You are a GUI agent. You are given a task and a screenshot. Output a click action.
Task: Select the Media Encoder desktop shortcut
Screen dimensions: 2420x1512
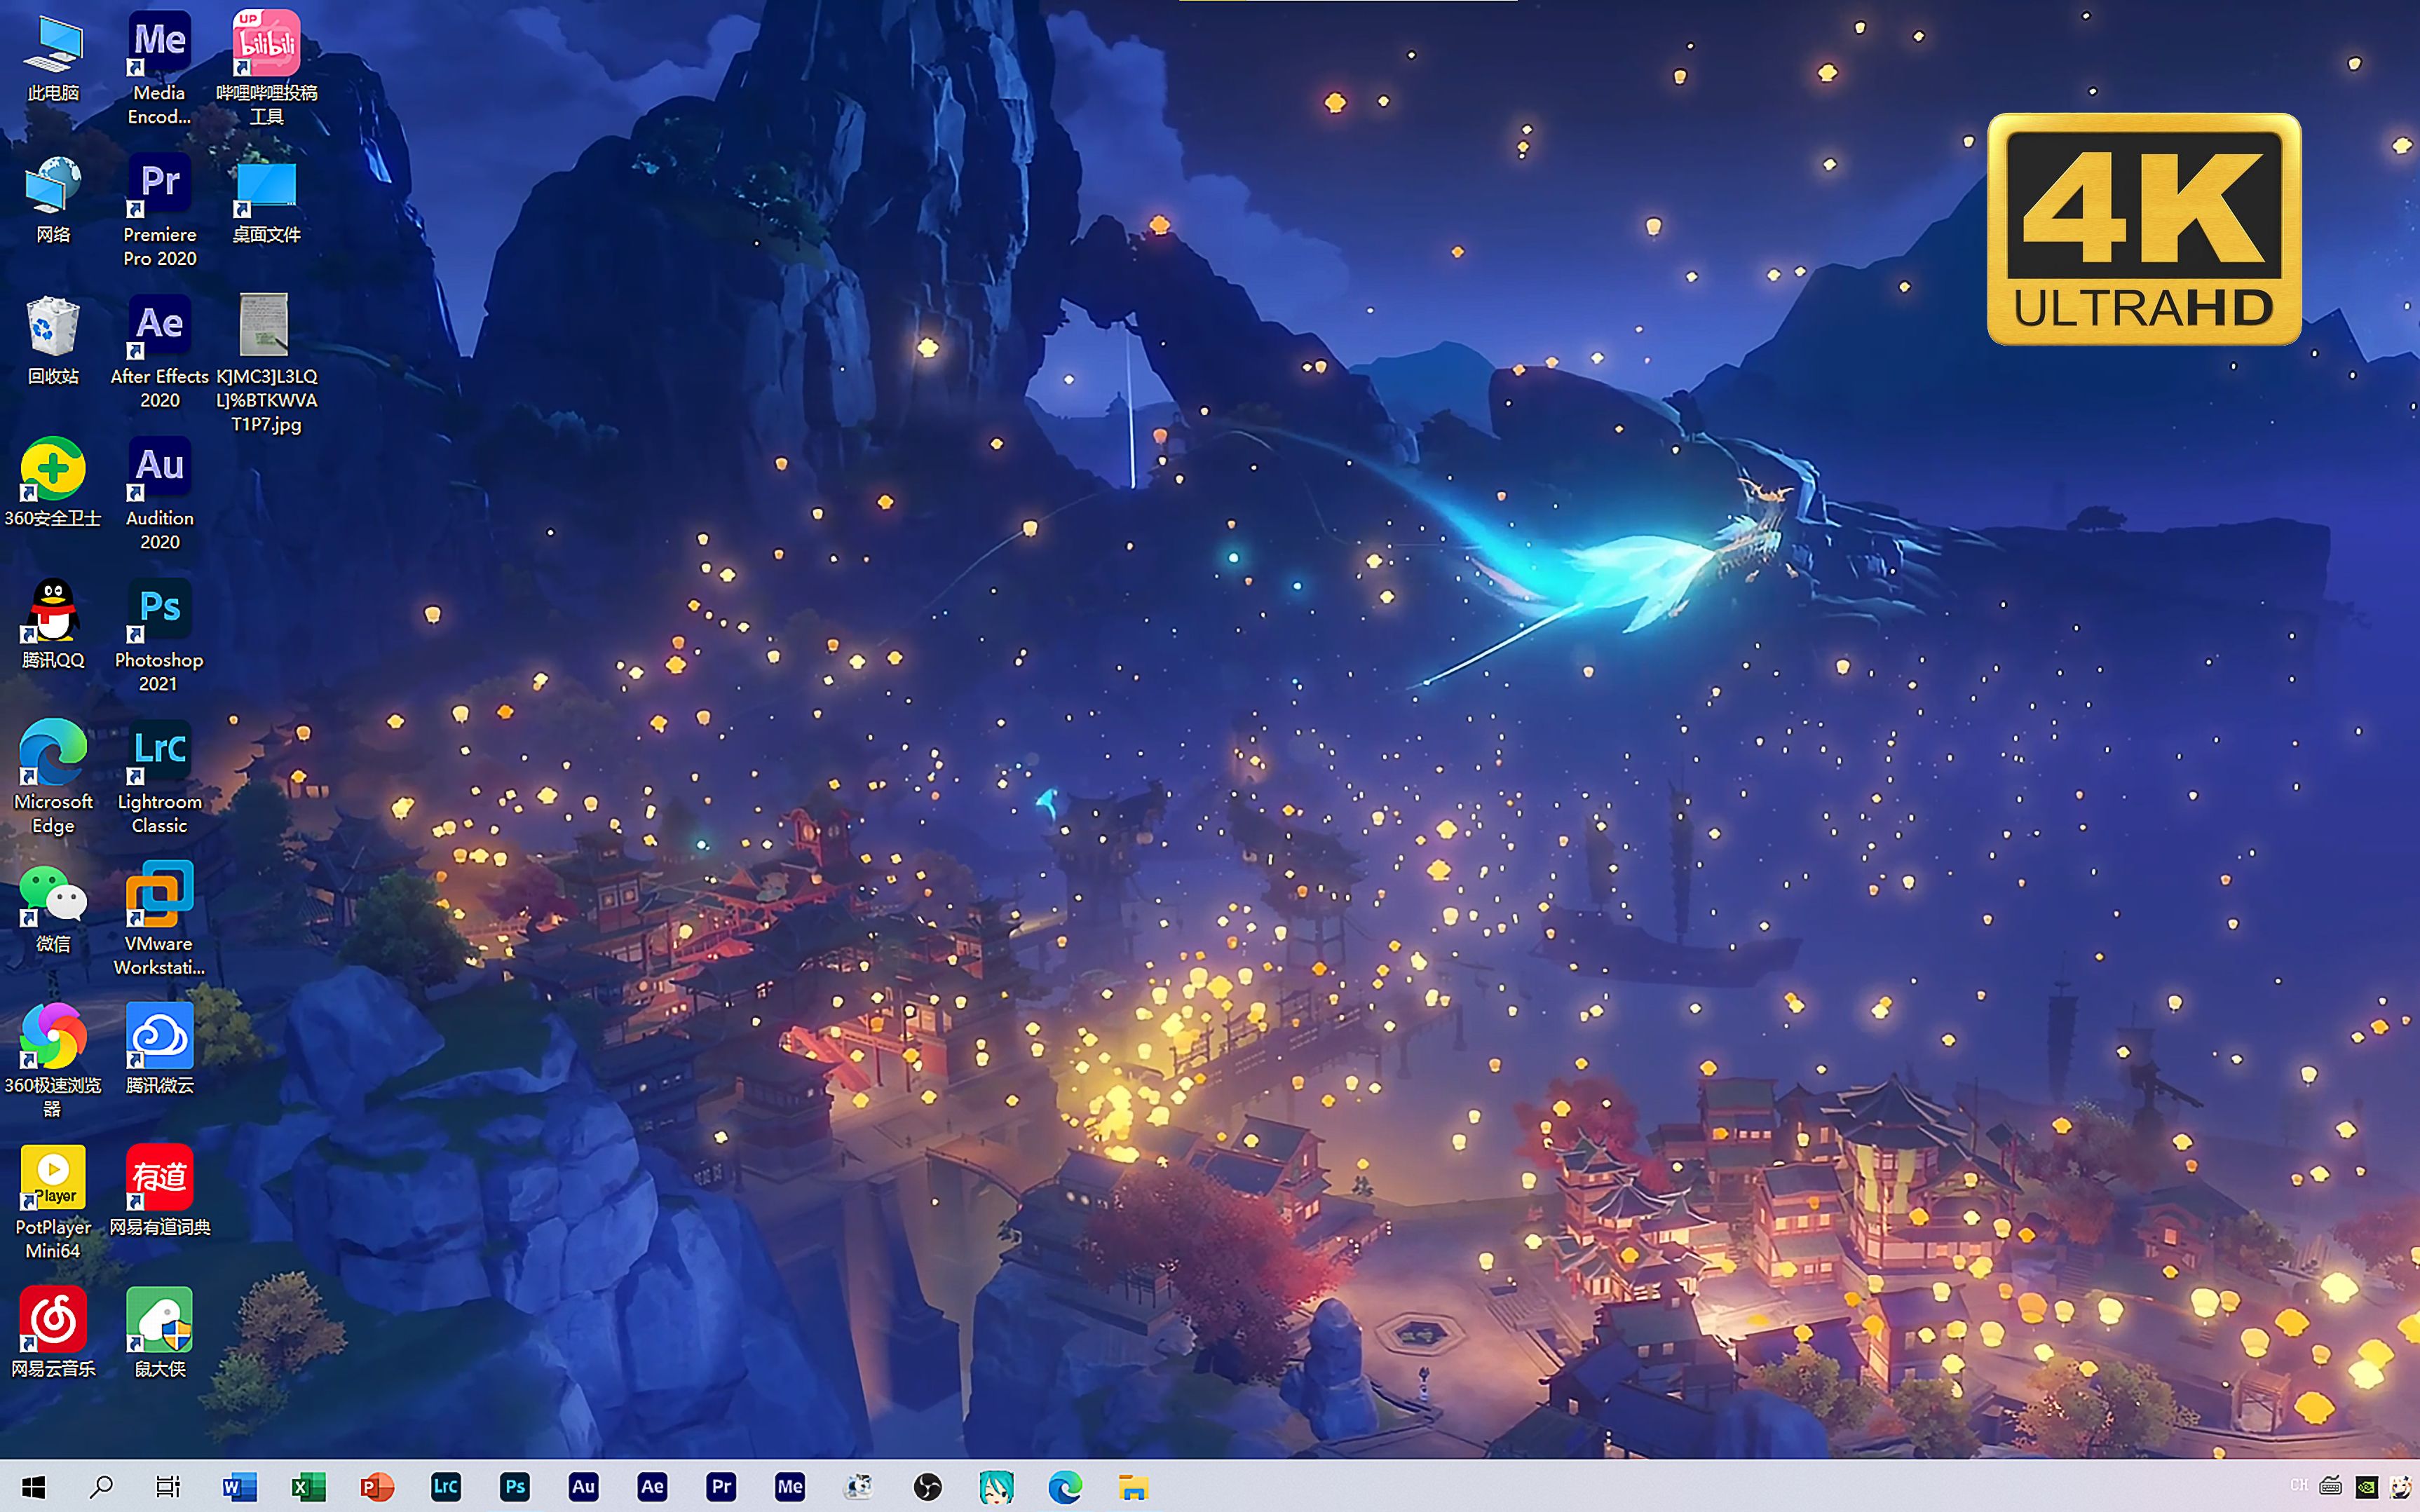(x=159, y=68)
